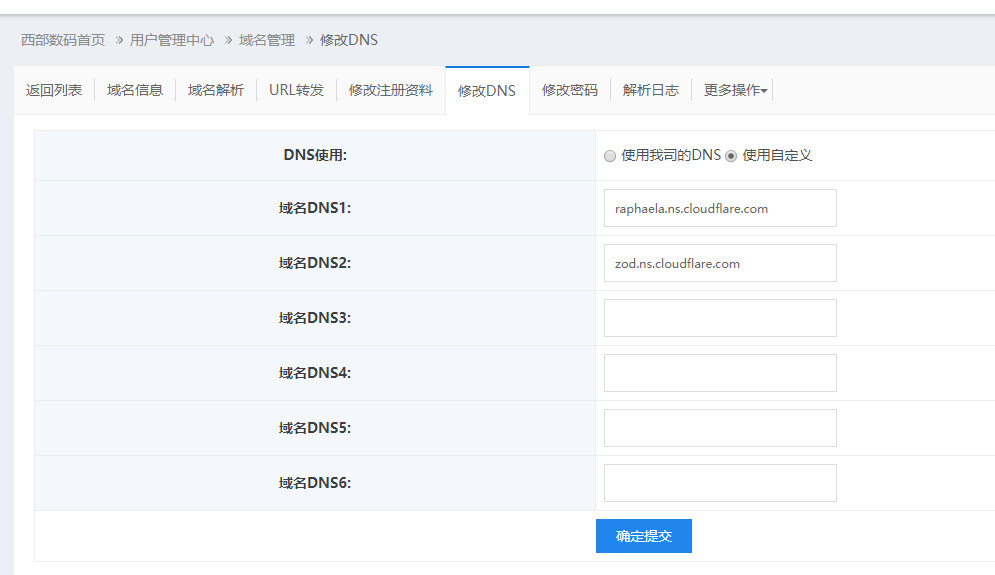The width and height of the screenshot is (995, 575).
Task: Open the 更多操作 dropdown menu
Action: tap(735, 90)
